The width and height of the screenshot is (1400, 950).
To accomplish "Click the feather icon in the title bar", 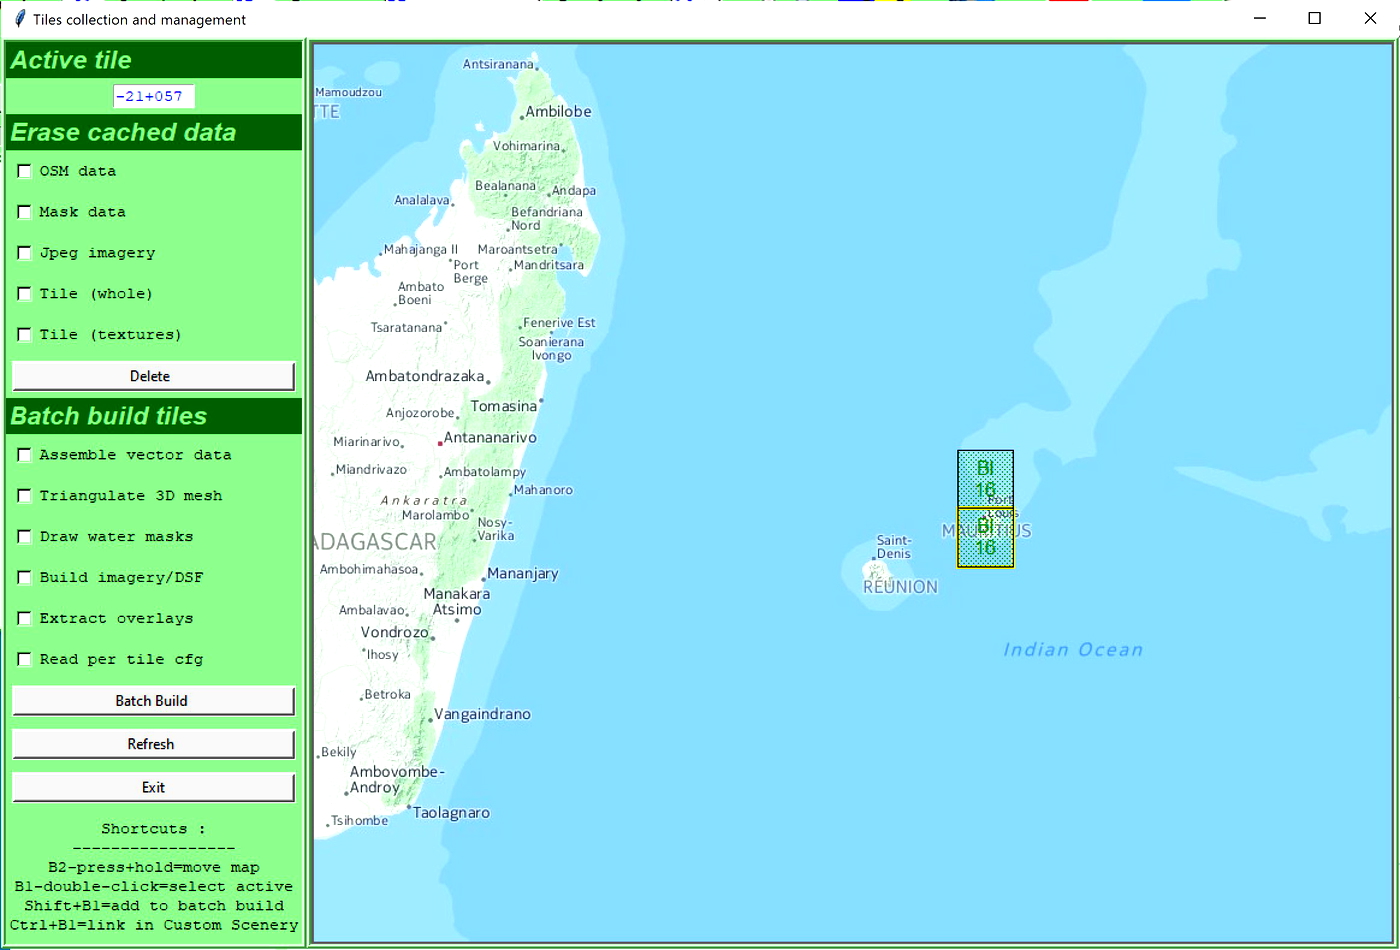I will coord(20,19).
